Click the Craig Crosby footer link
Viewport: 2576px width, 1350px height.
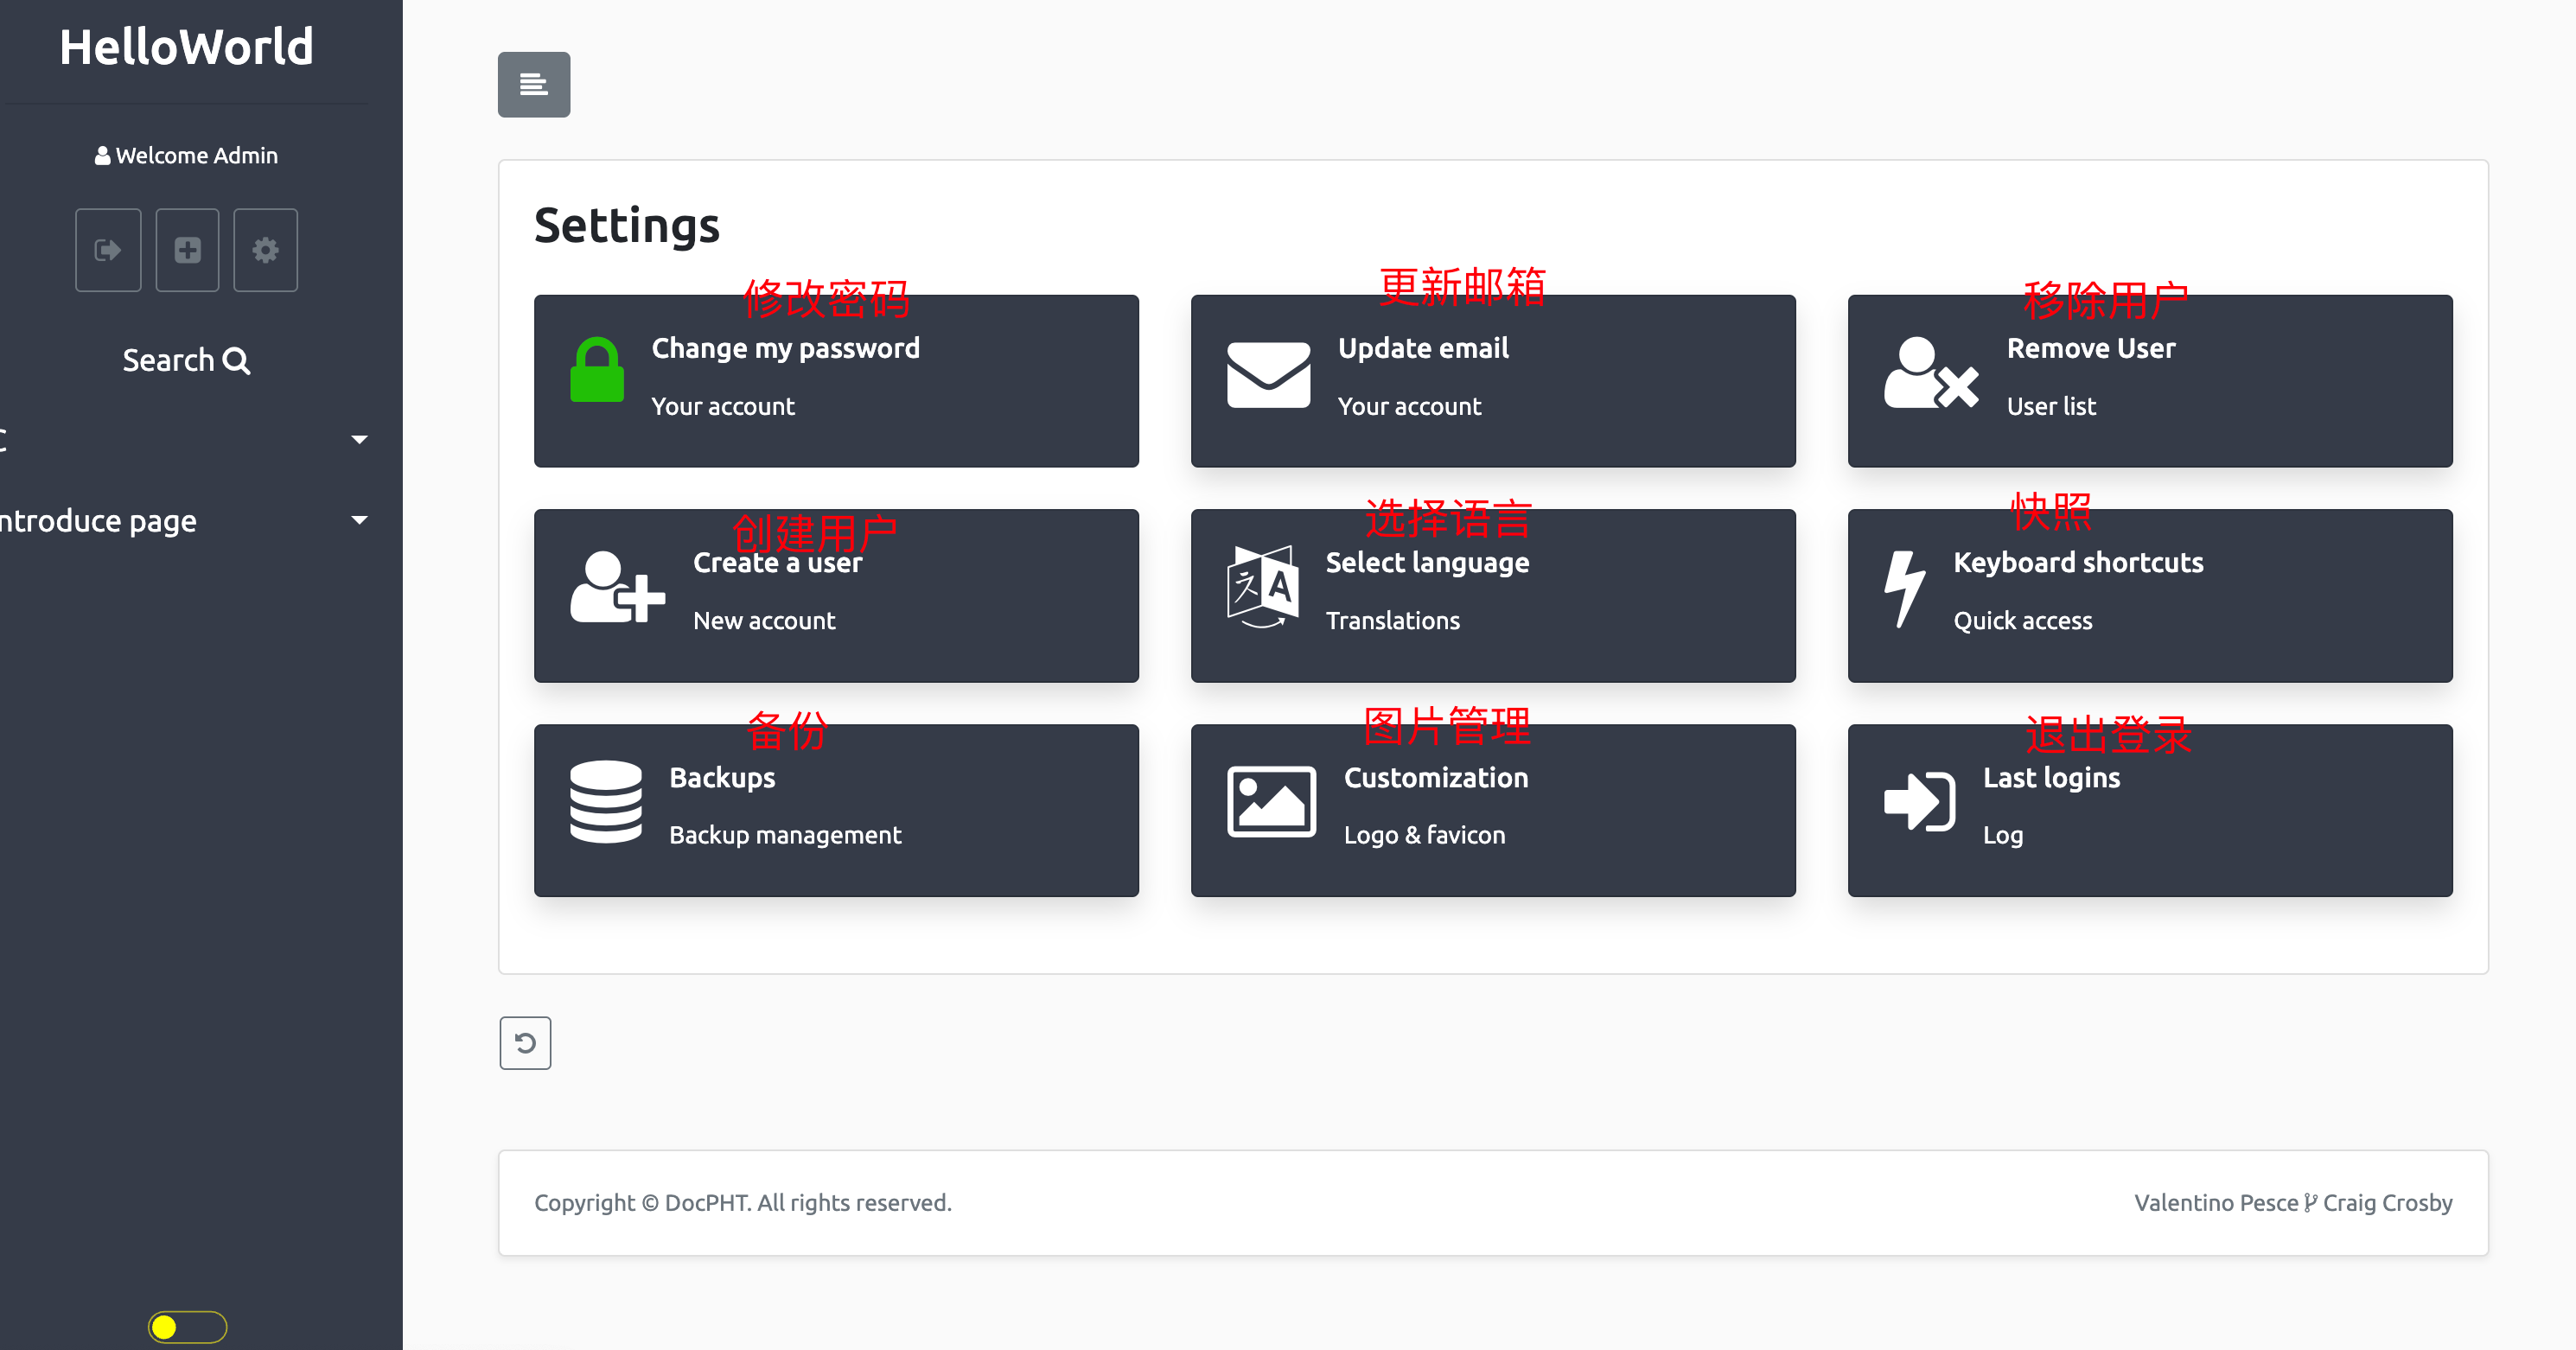click(2387, 1203)
